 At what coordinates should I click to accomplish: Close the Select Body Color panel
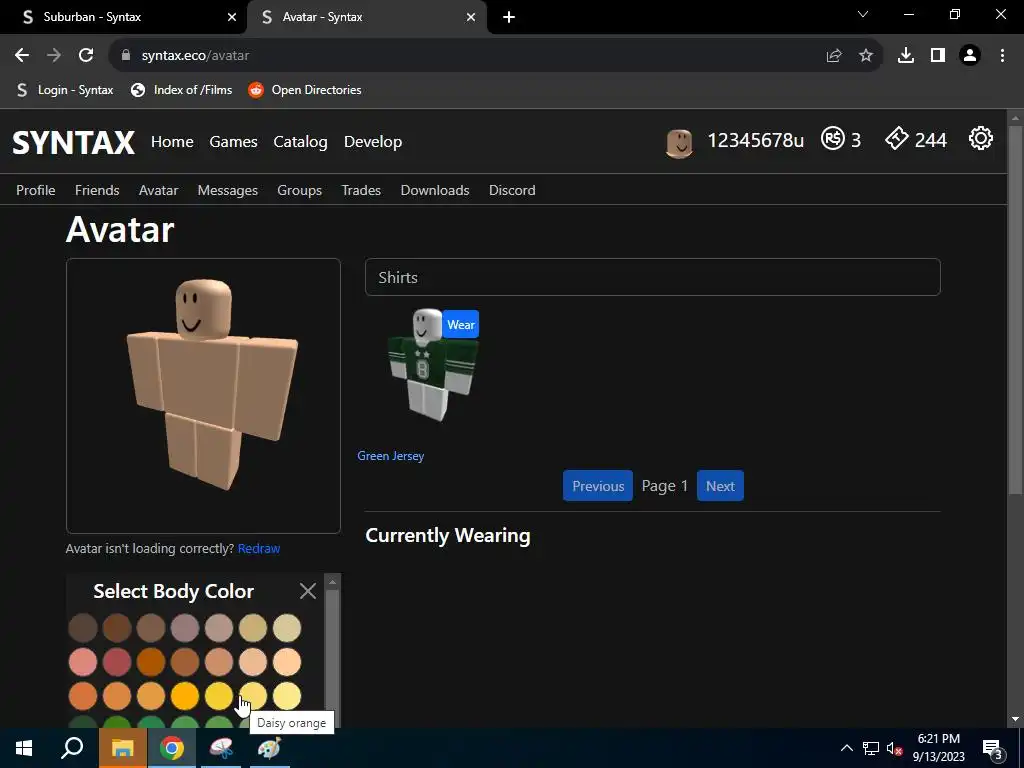click(x=308, y=591)
